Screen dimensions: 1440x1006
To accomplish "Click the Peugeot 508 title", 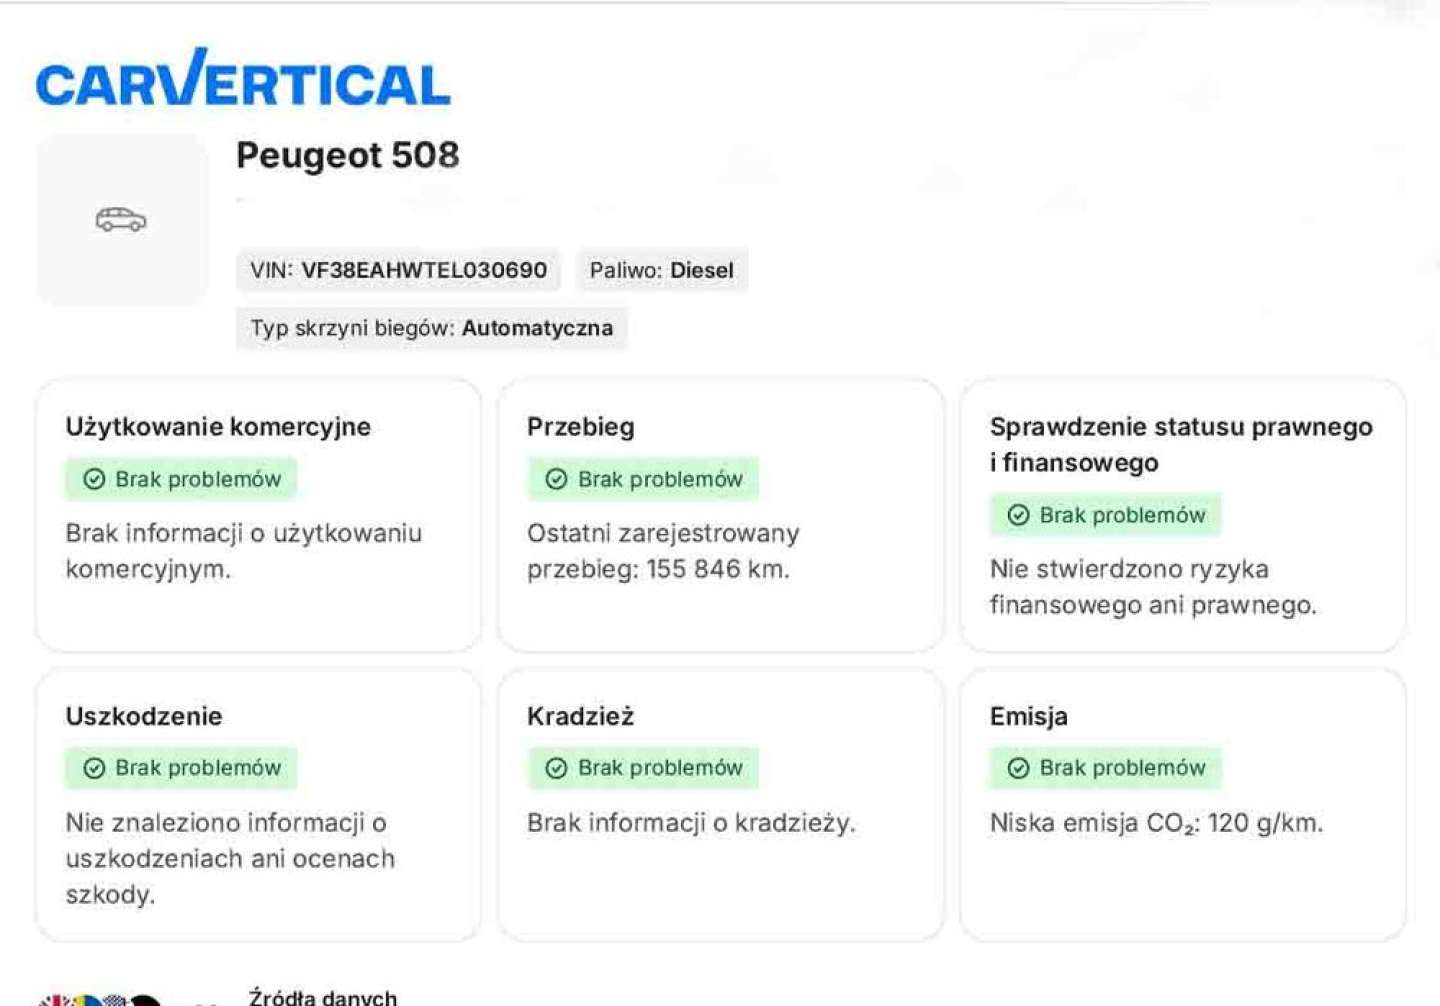I will click(x=347, y=155).
